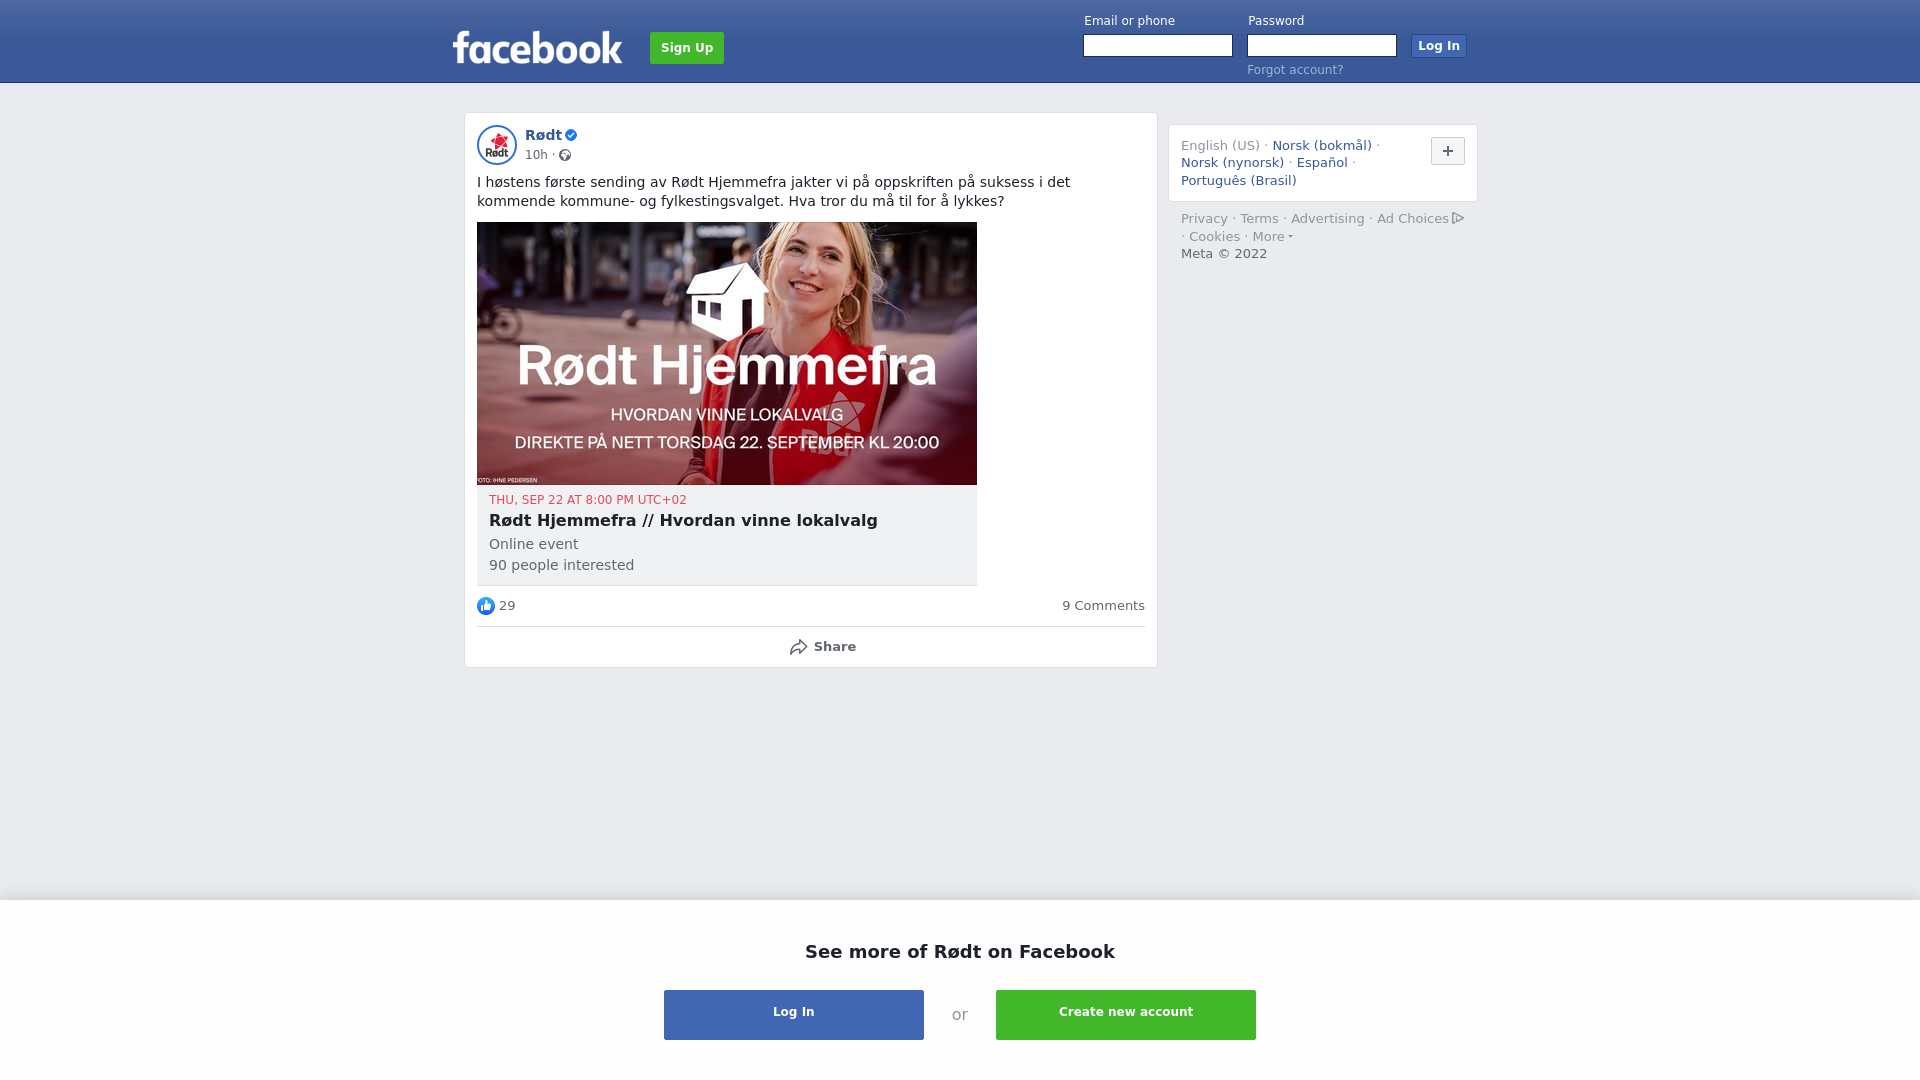The width and height of the screenshot is (1920, 1080).
Task: Click the Share arrow icon
Action: tap(798, 647)
